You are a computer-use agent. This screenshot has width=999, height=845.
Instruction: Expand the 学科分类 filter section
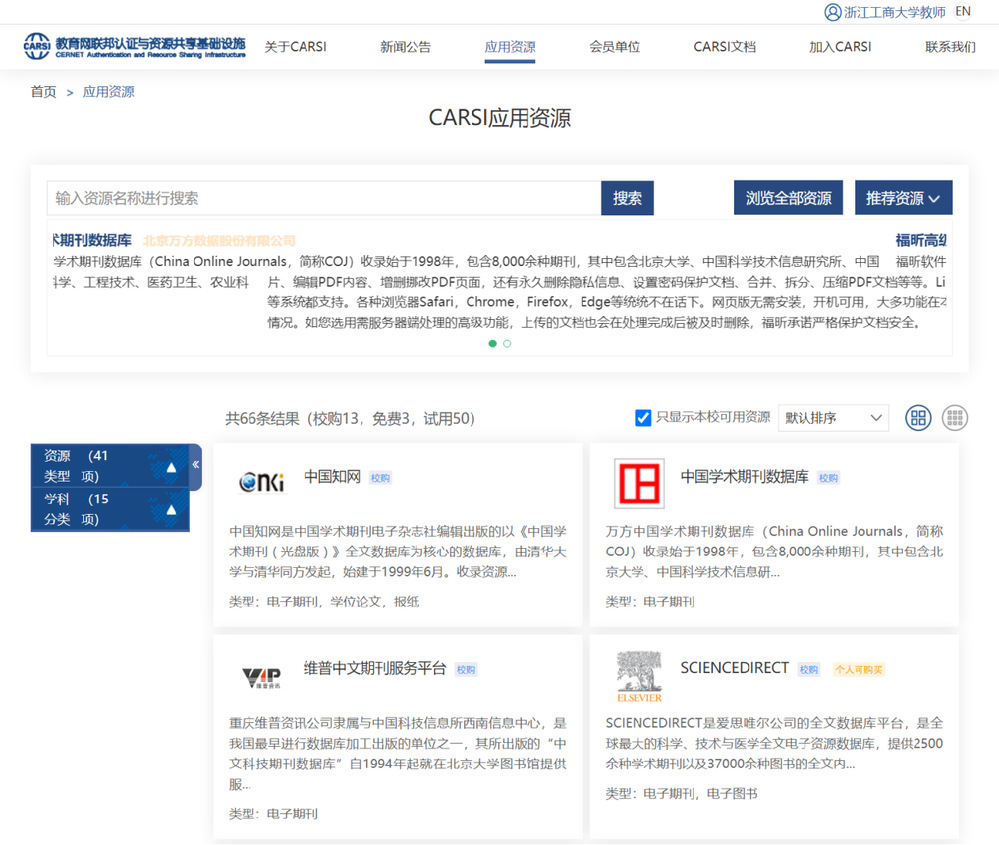pyautogui.click(x=171, y=510)
